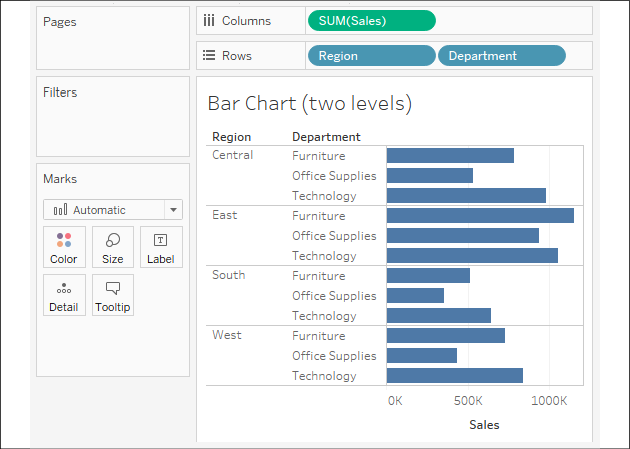Click the Region column header

pyautogui.click(x=232, y=137)
